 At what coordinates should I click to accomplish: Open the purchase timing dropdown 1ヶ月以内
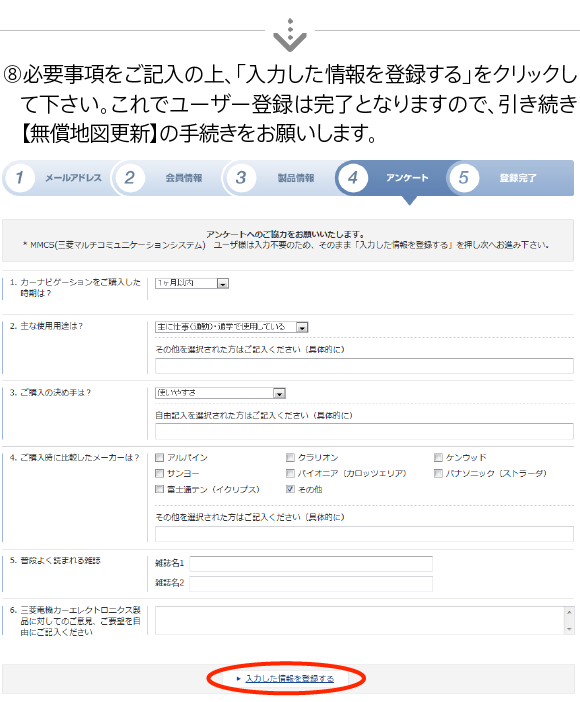(192, 283)
